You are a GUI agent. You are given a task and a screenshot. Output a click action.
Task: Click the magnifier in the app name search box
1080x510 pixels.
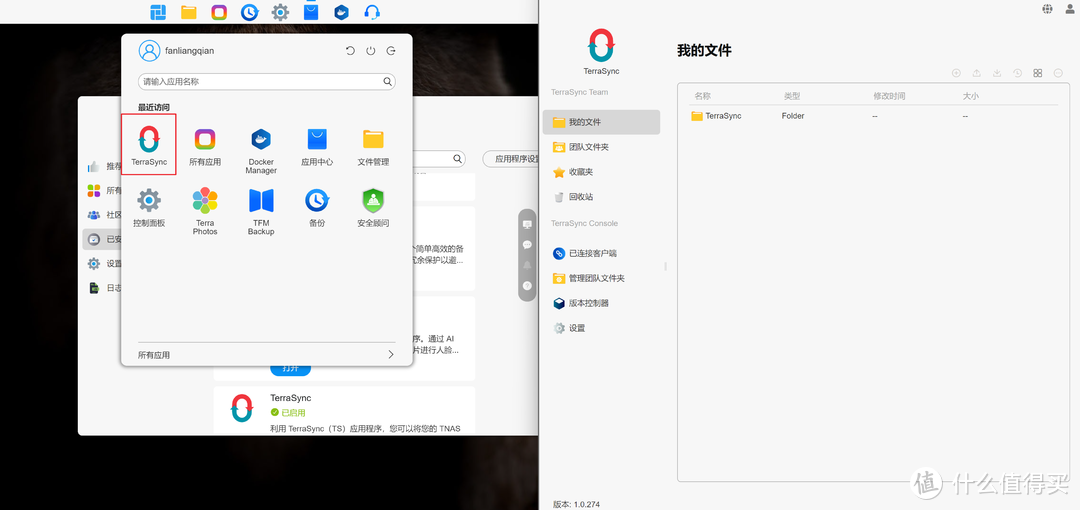point(388,81)
